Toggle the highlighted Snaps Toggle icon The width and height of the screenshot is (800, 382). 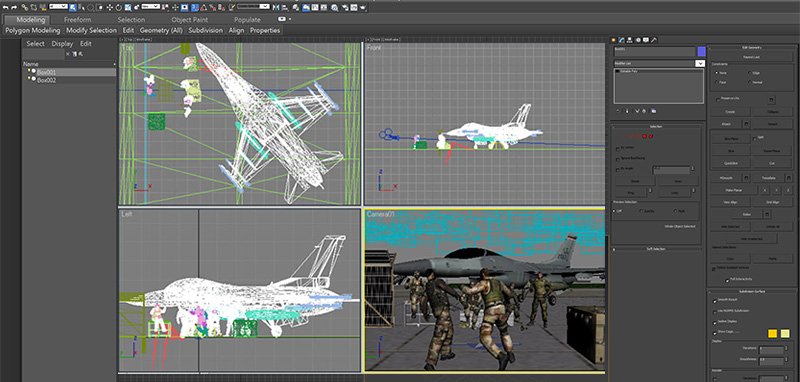(x=194, y=8)
